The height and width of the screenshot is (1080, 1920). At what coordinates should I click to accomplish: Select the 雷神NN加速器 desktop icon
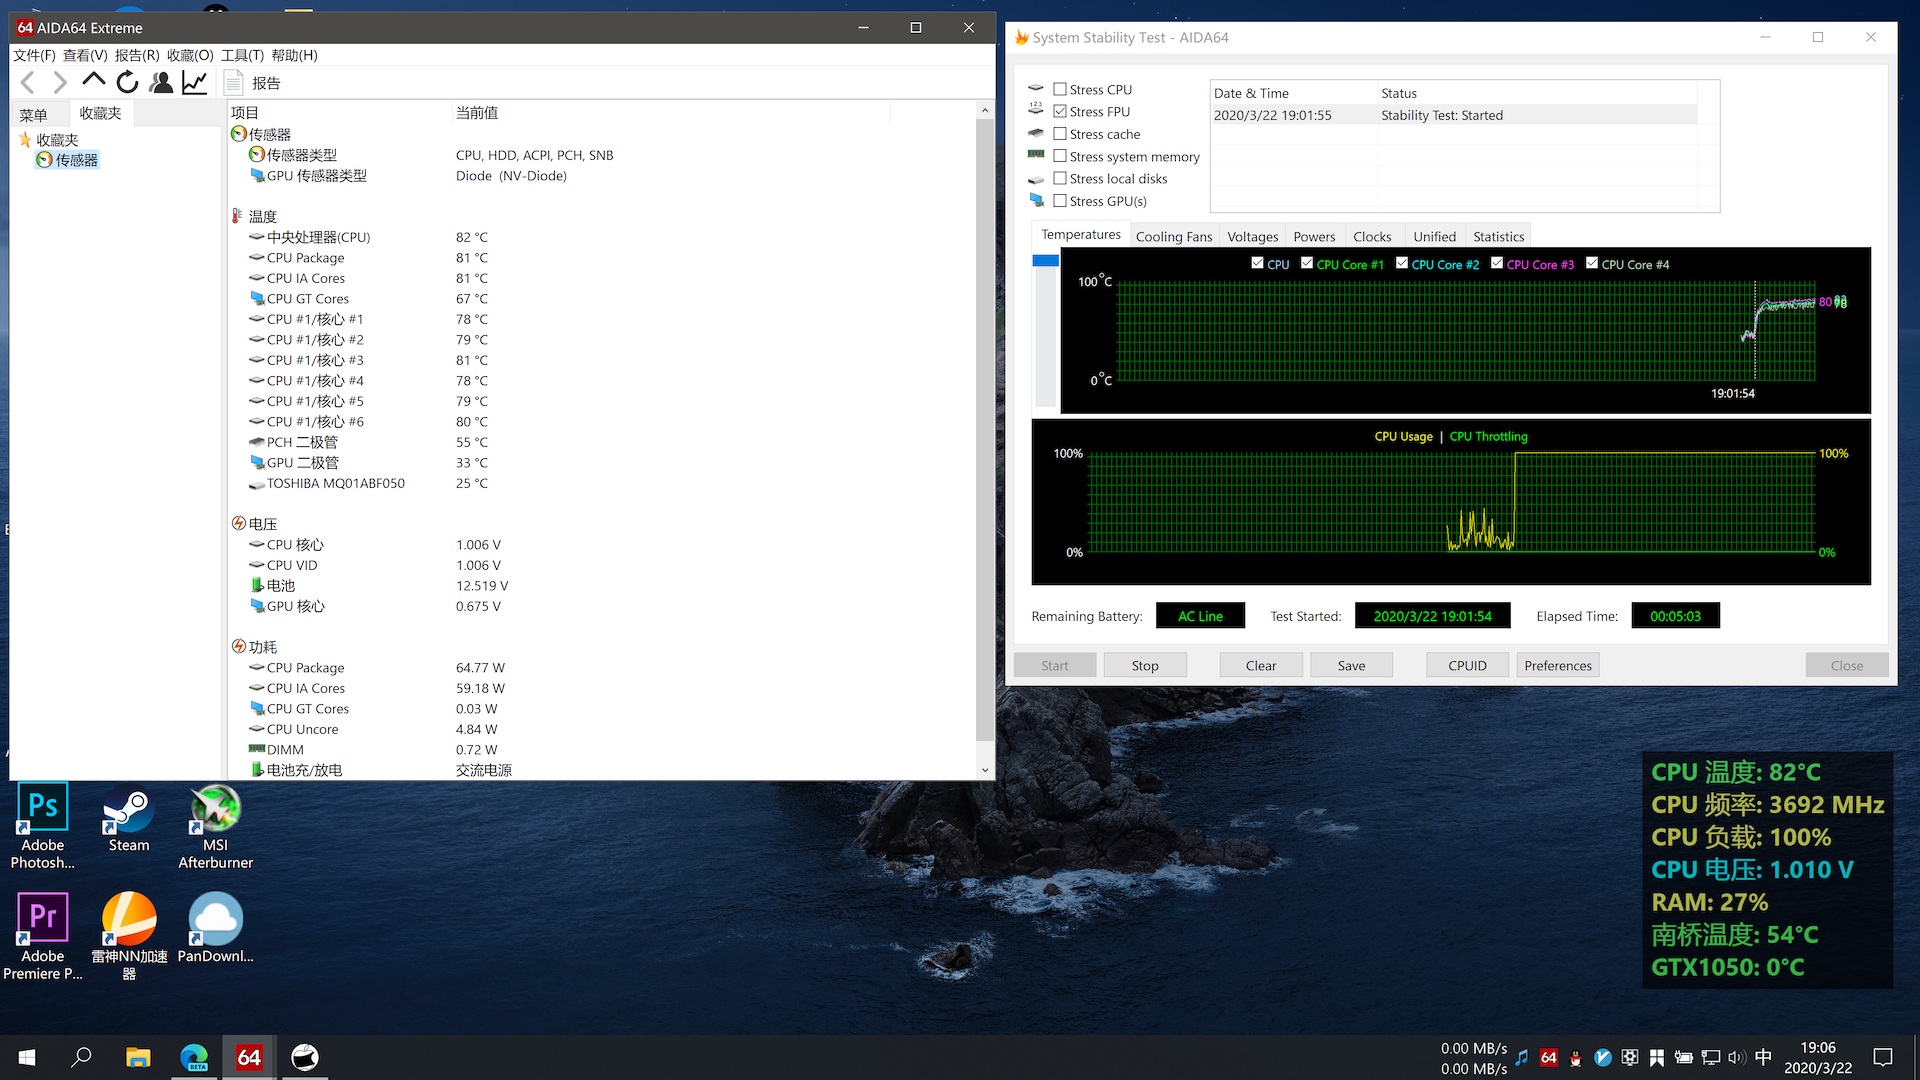tap(129, 937)
